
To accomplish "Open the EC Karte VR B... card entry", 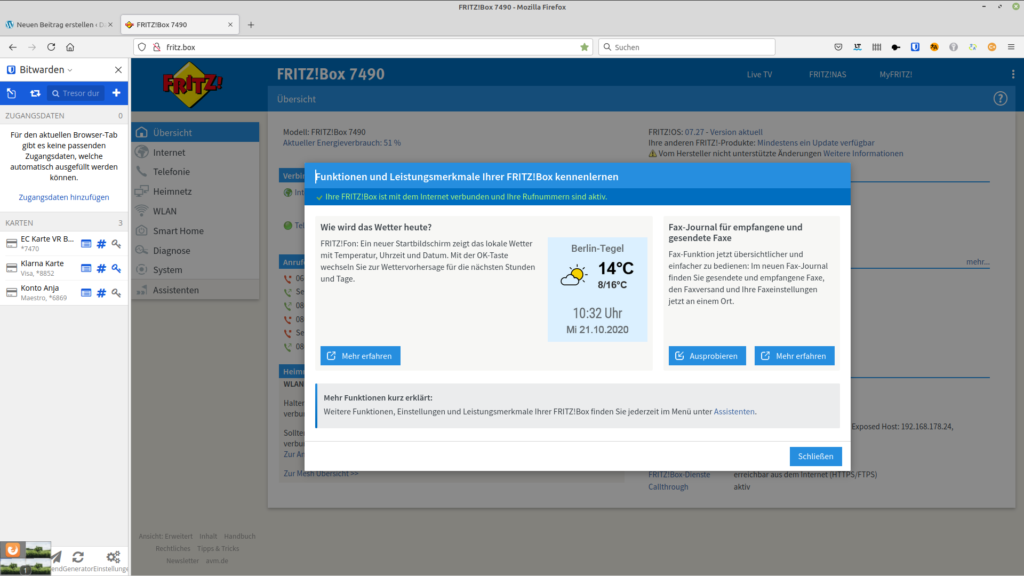I will coord(40,243).
